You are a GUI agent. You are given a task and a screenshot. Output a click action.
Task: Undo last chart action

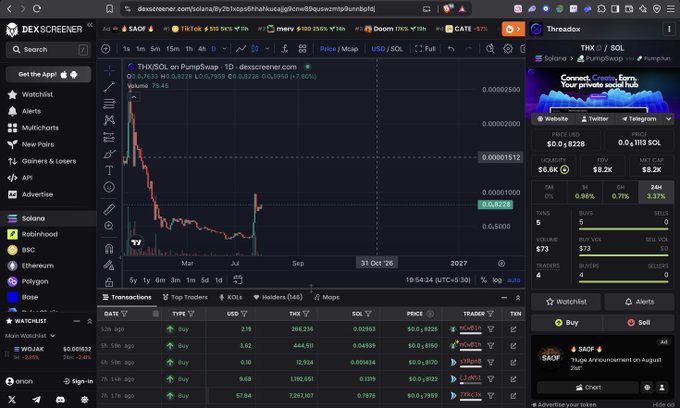tap(451, 49)
